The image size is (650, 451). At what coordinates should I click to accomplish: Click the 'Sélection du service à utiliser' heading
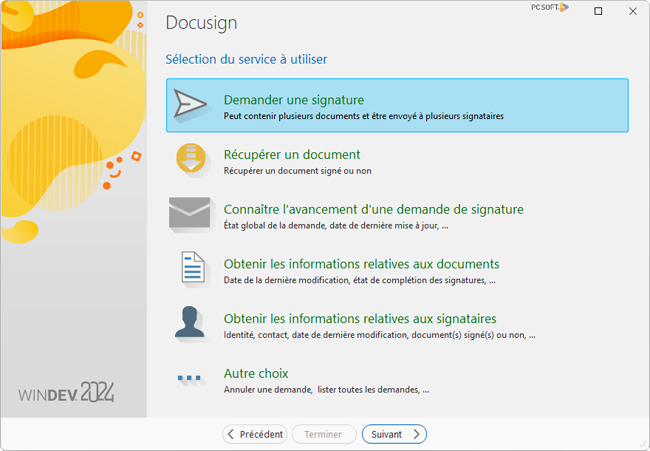point(246,59)
